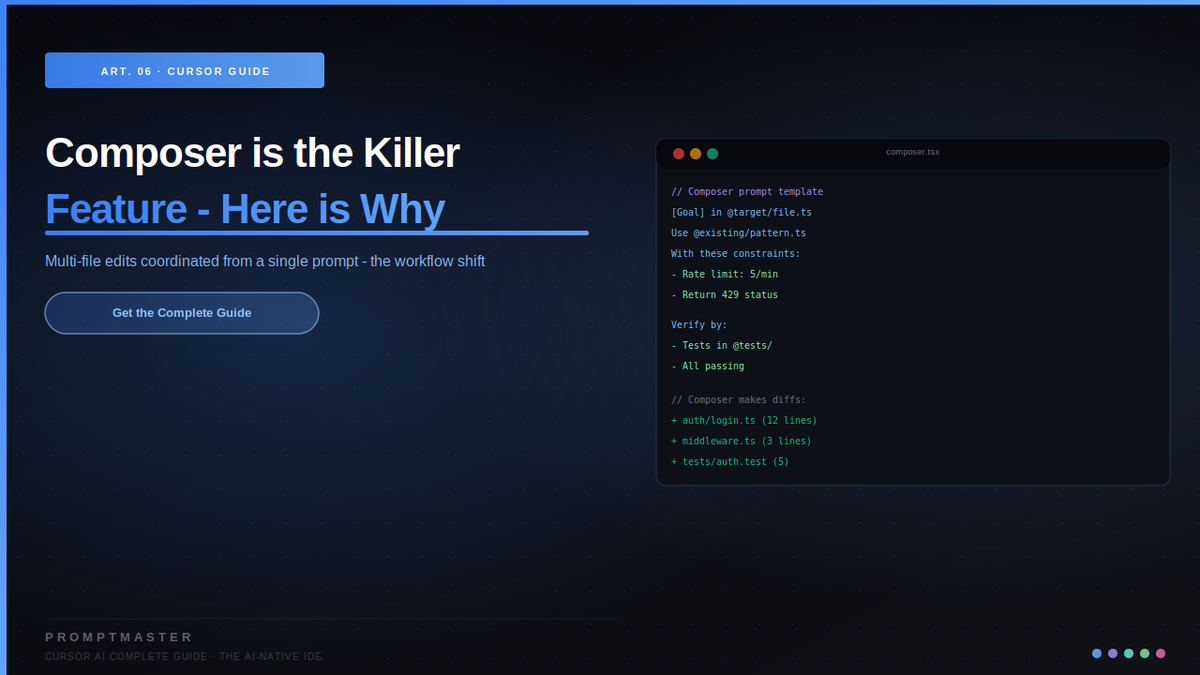Click the '- Rate limit: 5/min' line
The width and height of the screenshot is (1200, 675).
coord(724,274)
